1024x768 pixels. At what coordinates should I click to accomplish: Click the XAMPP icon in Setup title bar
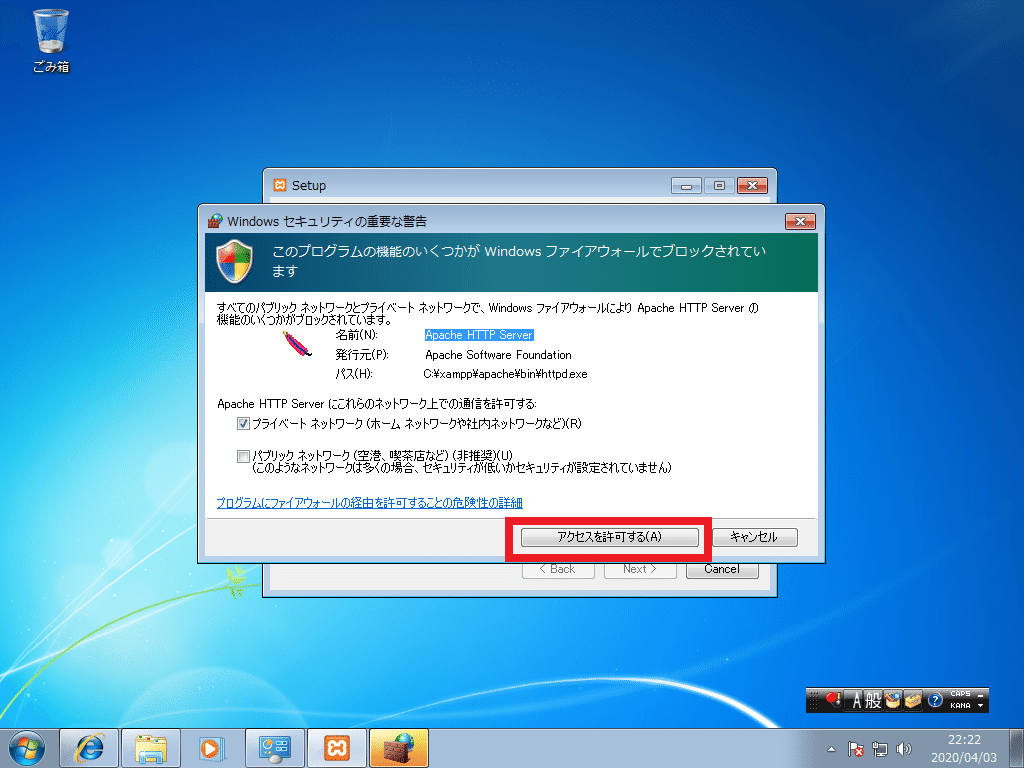(280, 185)
